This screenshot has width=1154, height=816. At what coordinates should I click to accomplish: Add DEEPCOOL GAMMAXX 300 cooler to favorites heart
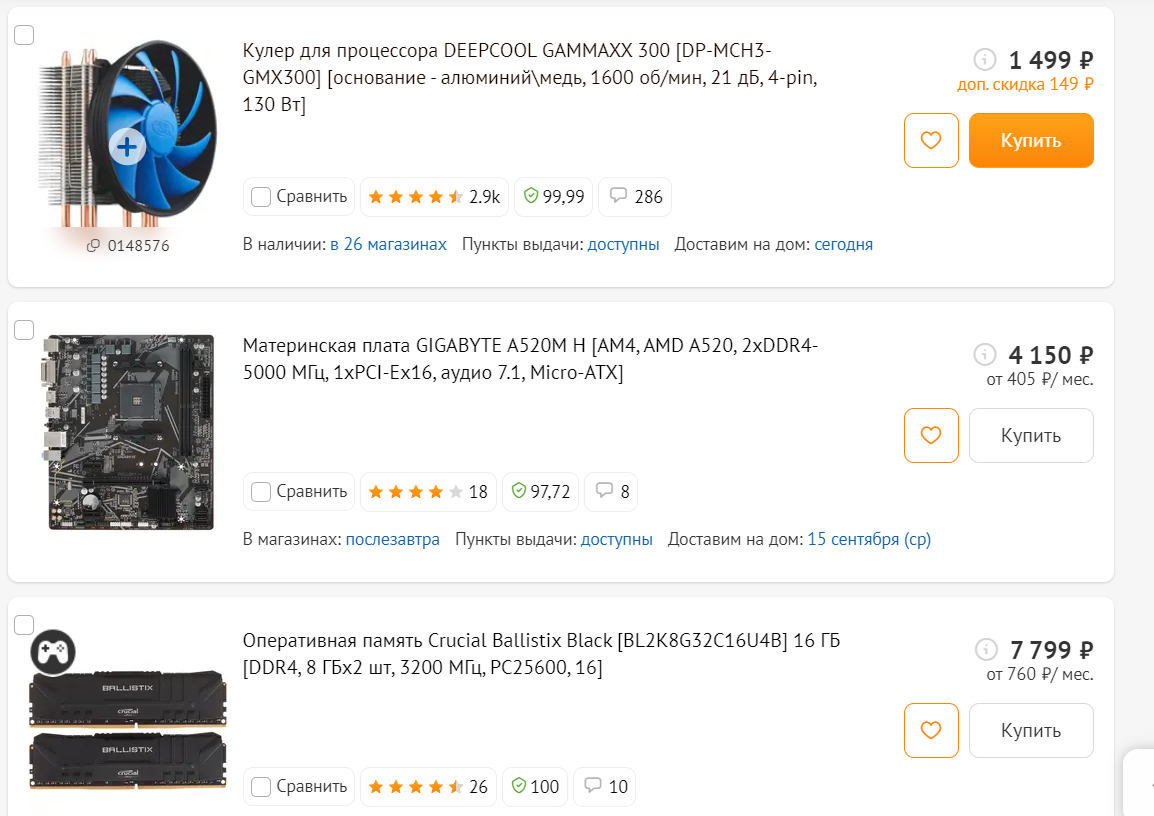(x=931, y=141)
